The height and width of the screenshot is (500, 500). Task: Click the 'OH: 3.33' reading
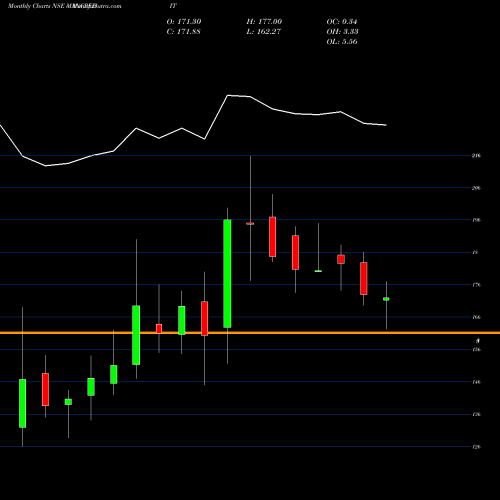click(342, 32)
